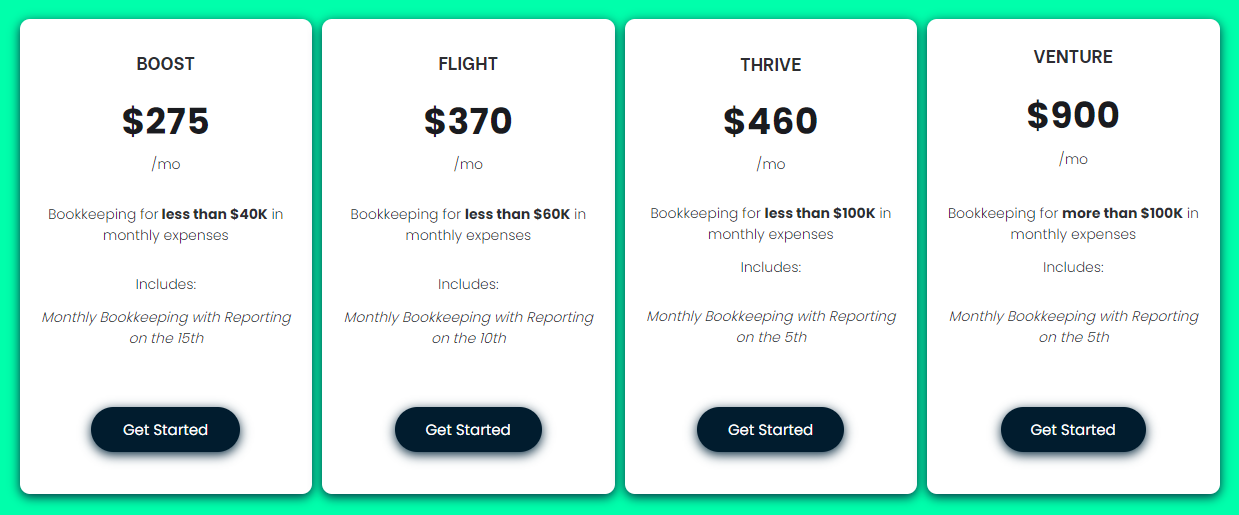Select the THRIVE plan heading
Image resolution: width=1239 pixels, height=515 pixels.
(x=771, y=65)
